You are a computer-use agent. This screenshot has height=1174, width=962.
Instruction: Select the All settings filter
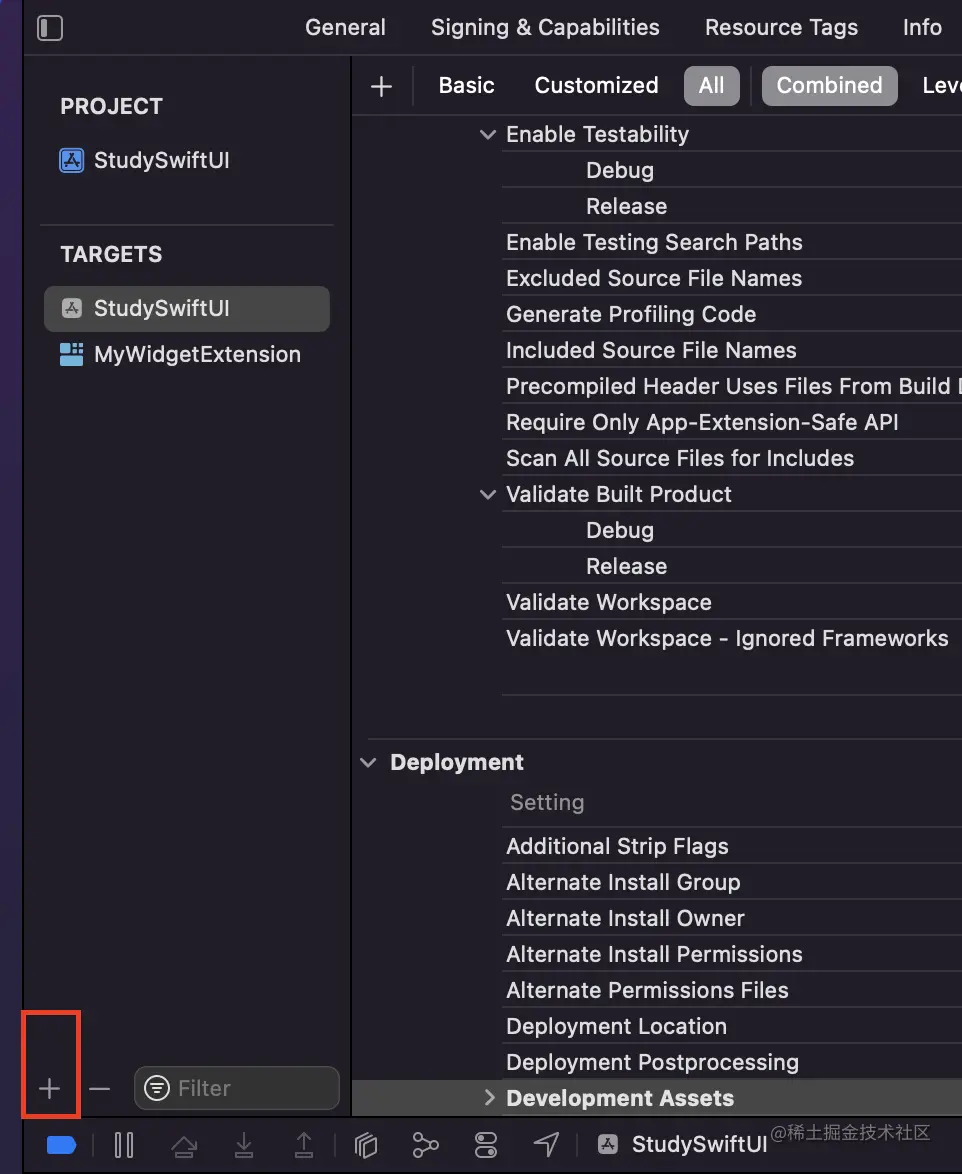click(x=711, y=86)
